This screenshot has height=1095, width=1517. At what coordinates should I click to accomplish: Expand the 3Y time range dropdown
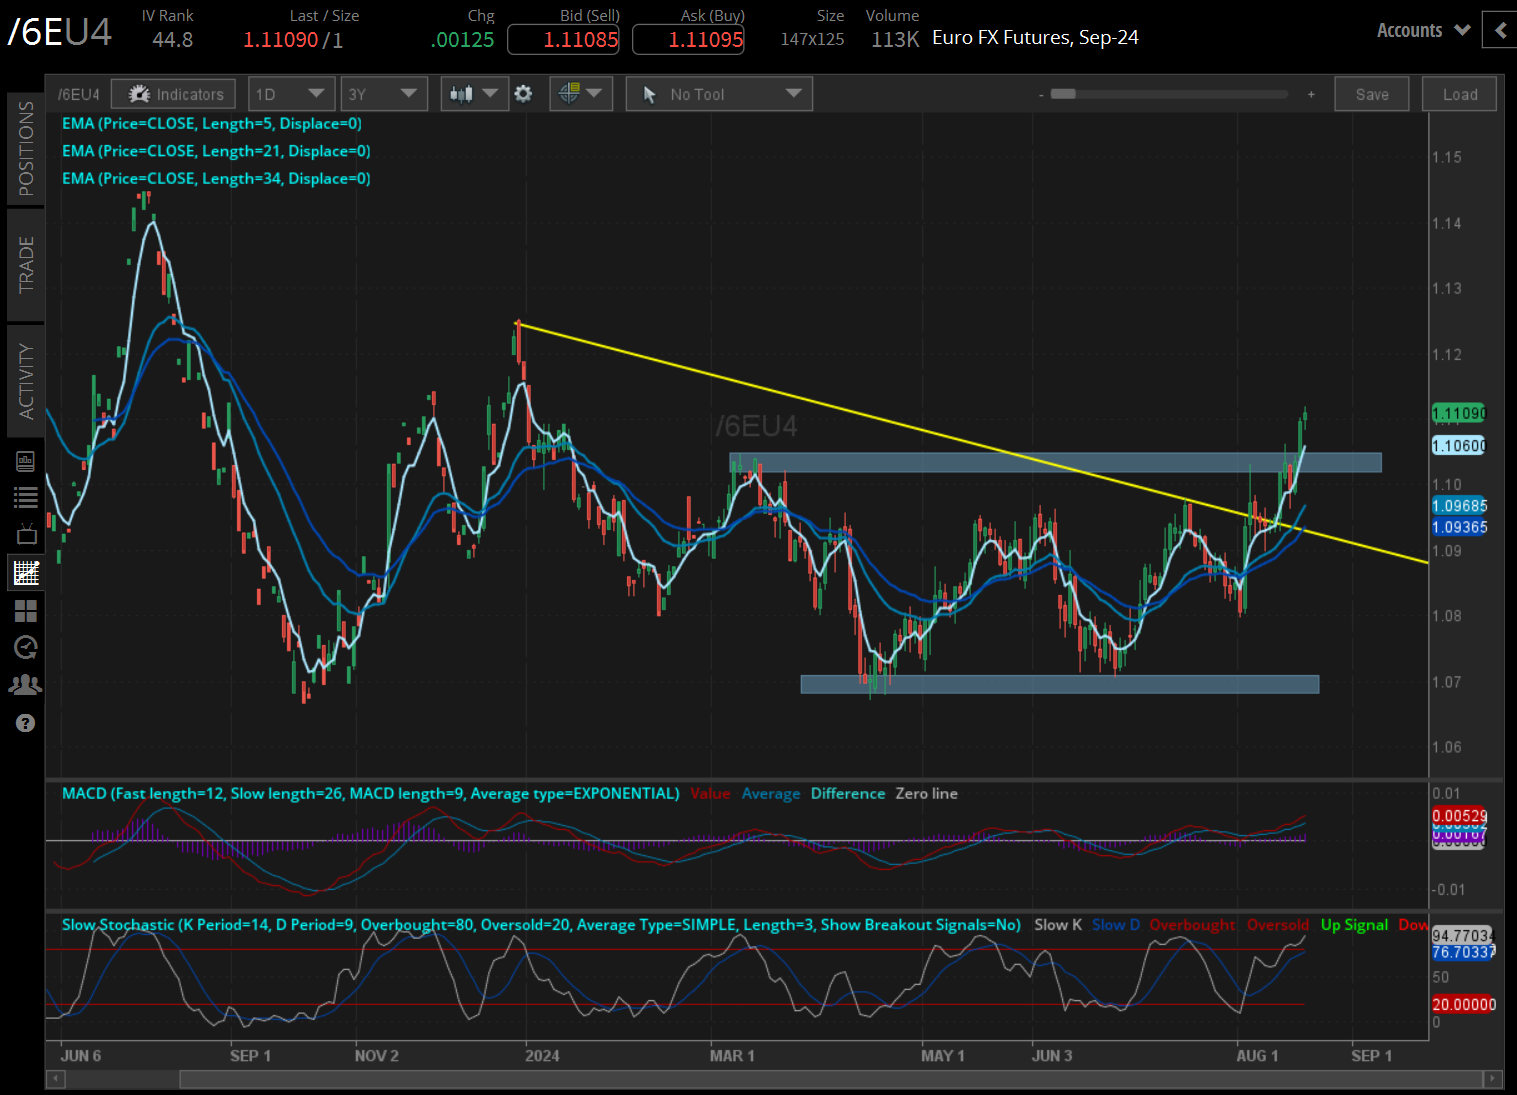(x=383, y=94)
